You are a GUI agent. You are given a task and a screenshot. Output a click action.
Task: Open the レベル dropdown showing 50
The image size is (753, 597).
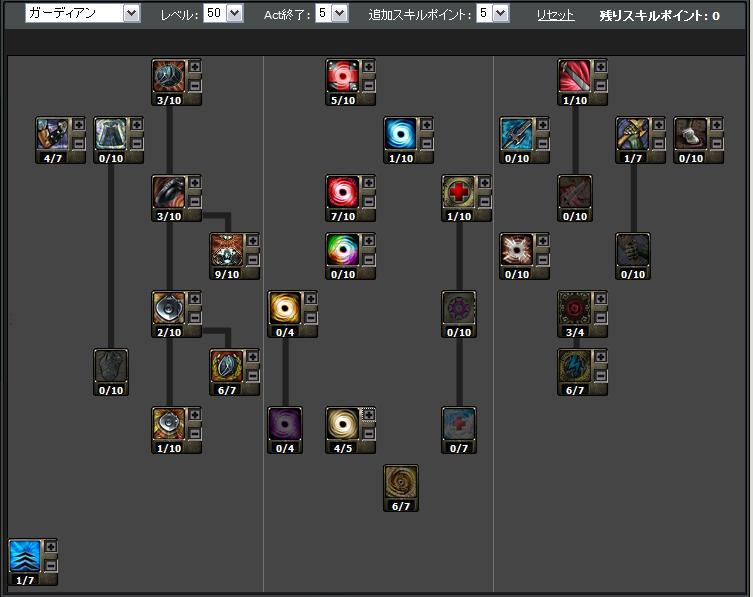223,13
